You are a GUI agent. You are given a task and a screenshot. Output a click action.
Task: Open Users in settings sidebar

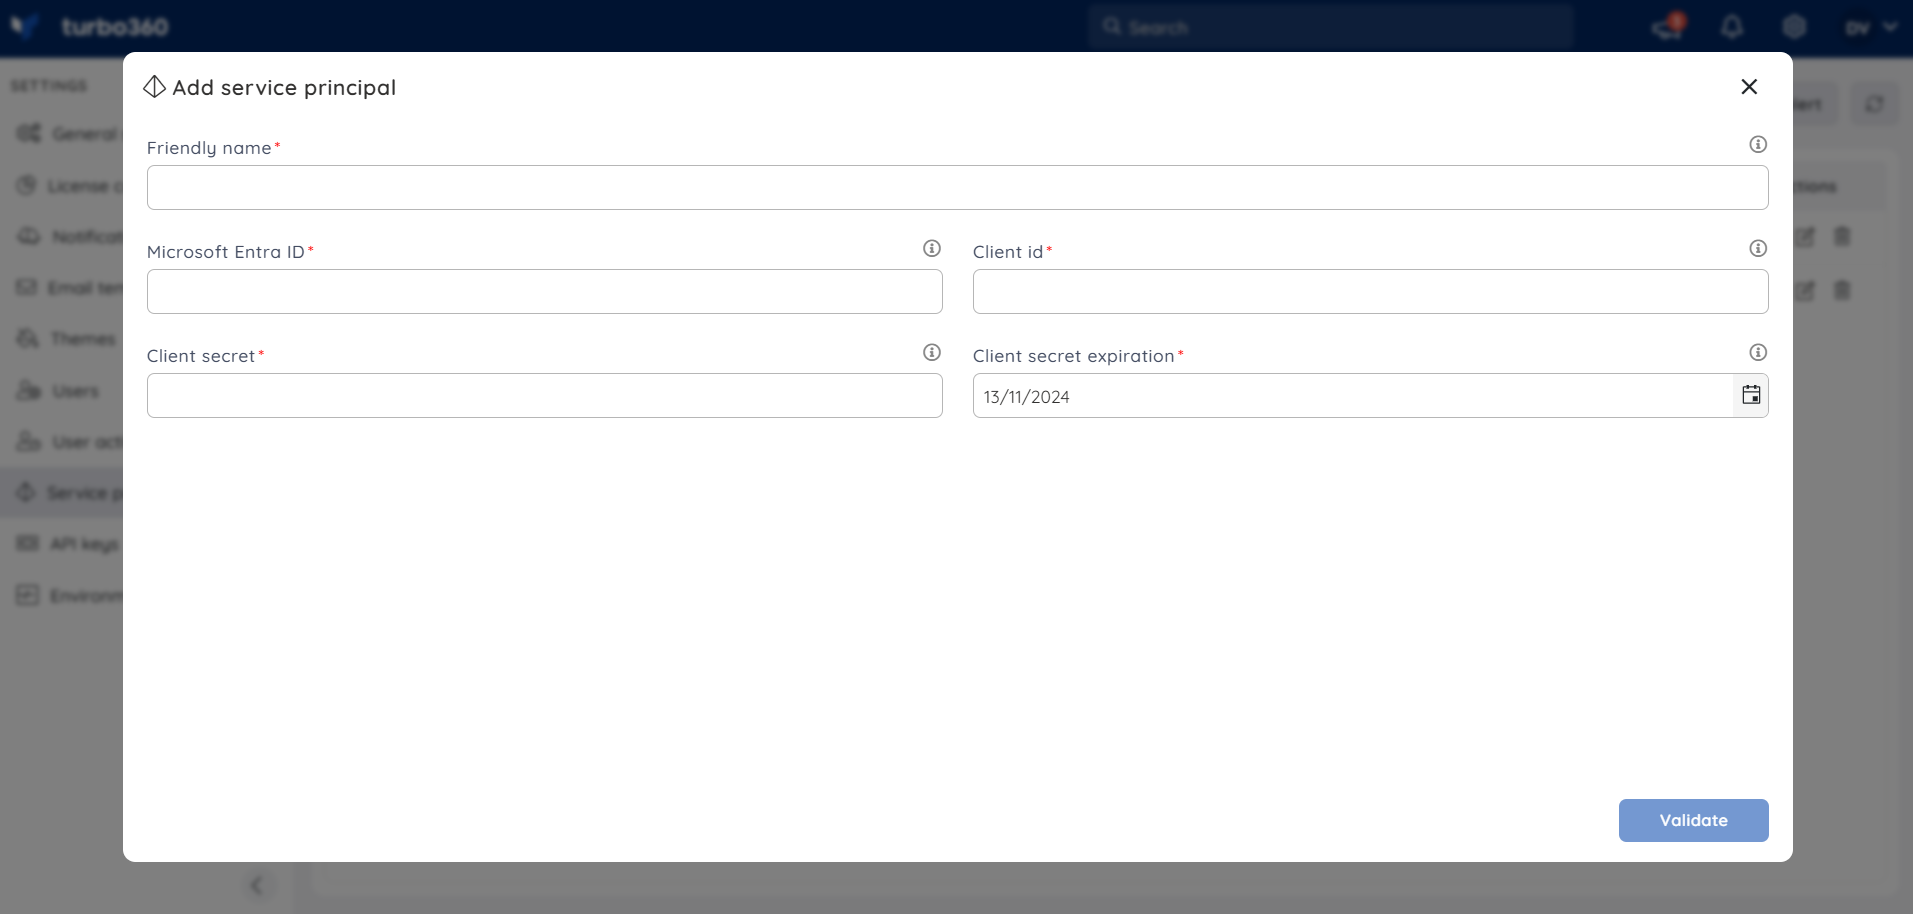[x=62, y=391]
